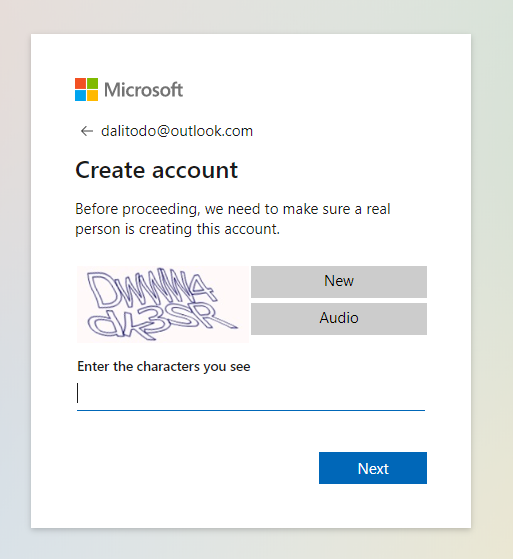
Task: Click the back arrow beside the email address
Action: [87, 131]
